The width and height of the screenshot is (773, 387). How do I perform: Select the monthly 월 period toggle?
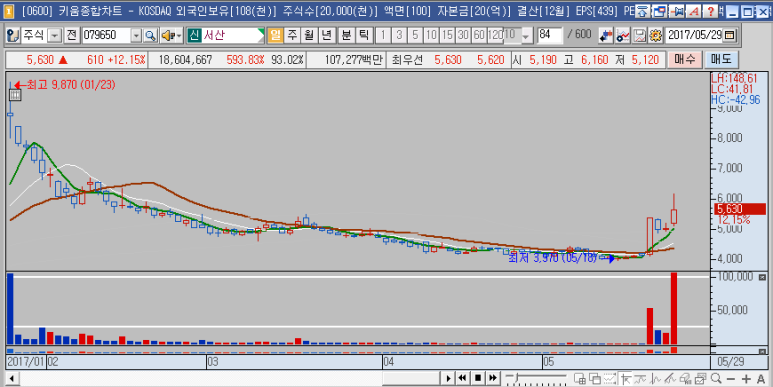coord(309,35)
